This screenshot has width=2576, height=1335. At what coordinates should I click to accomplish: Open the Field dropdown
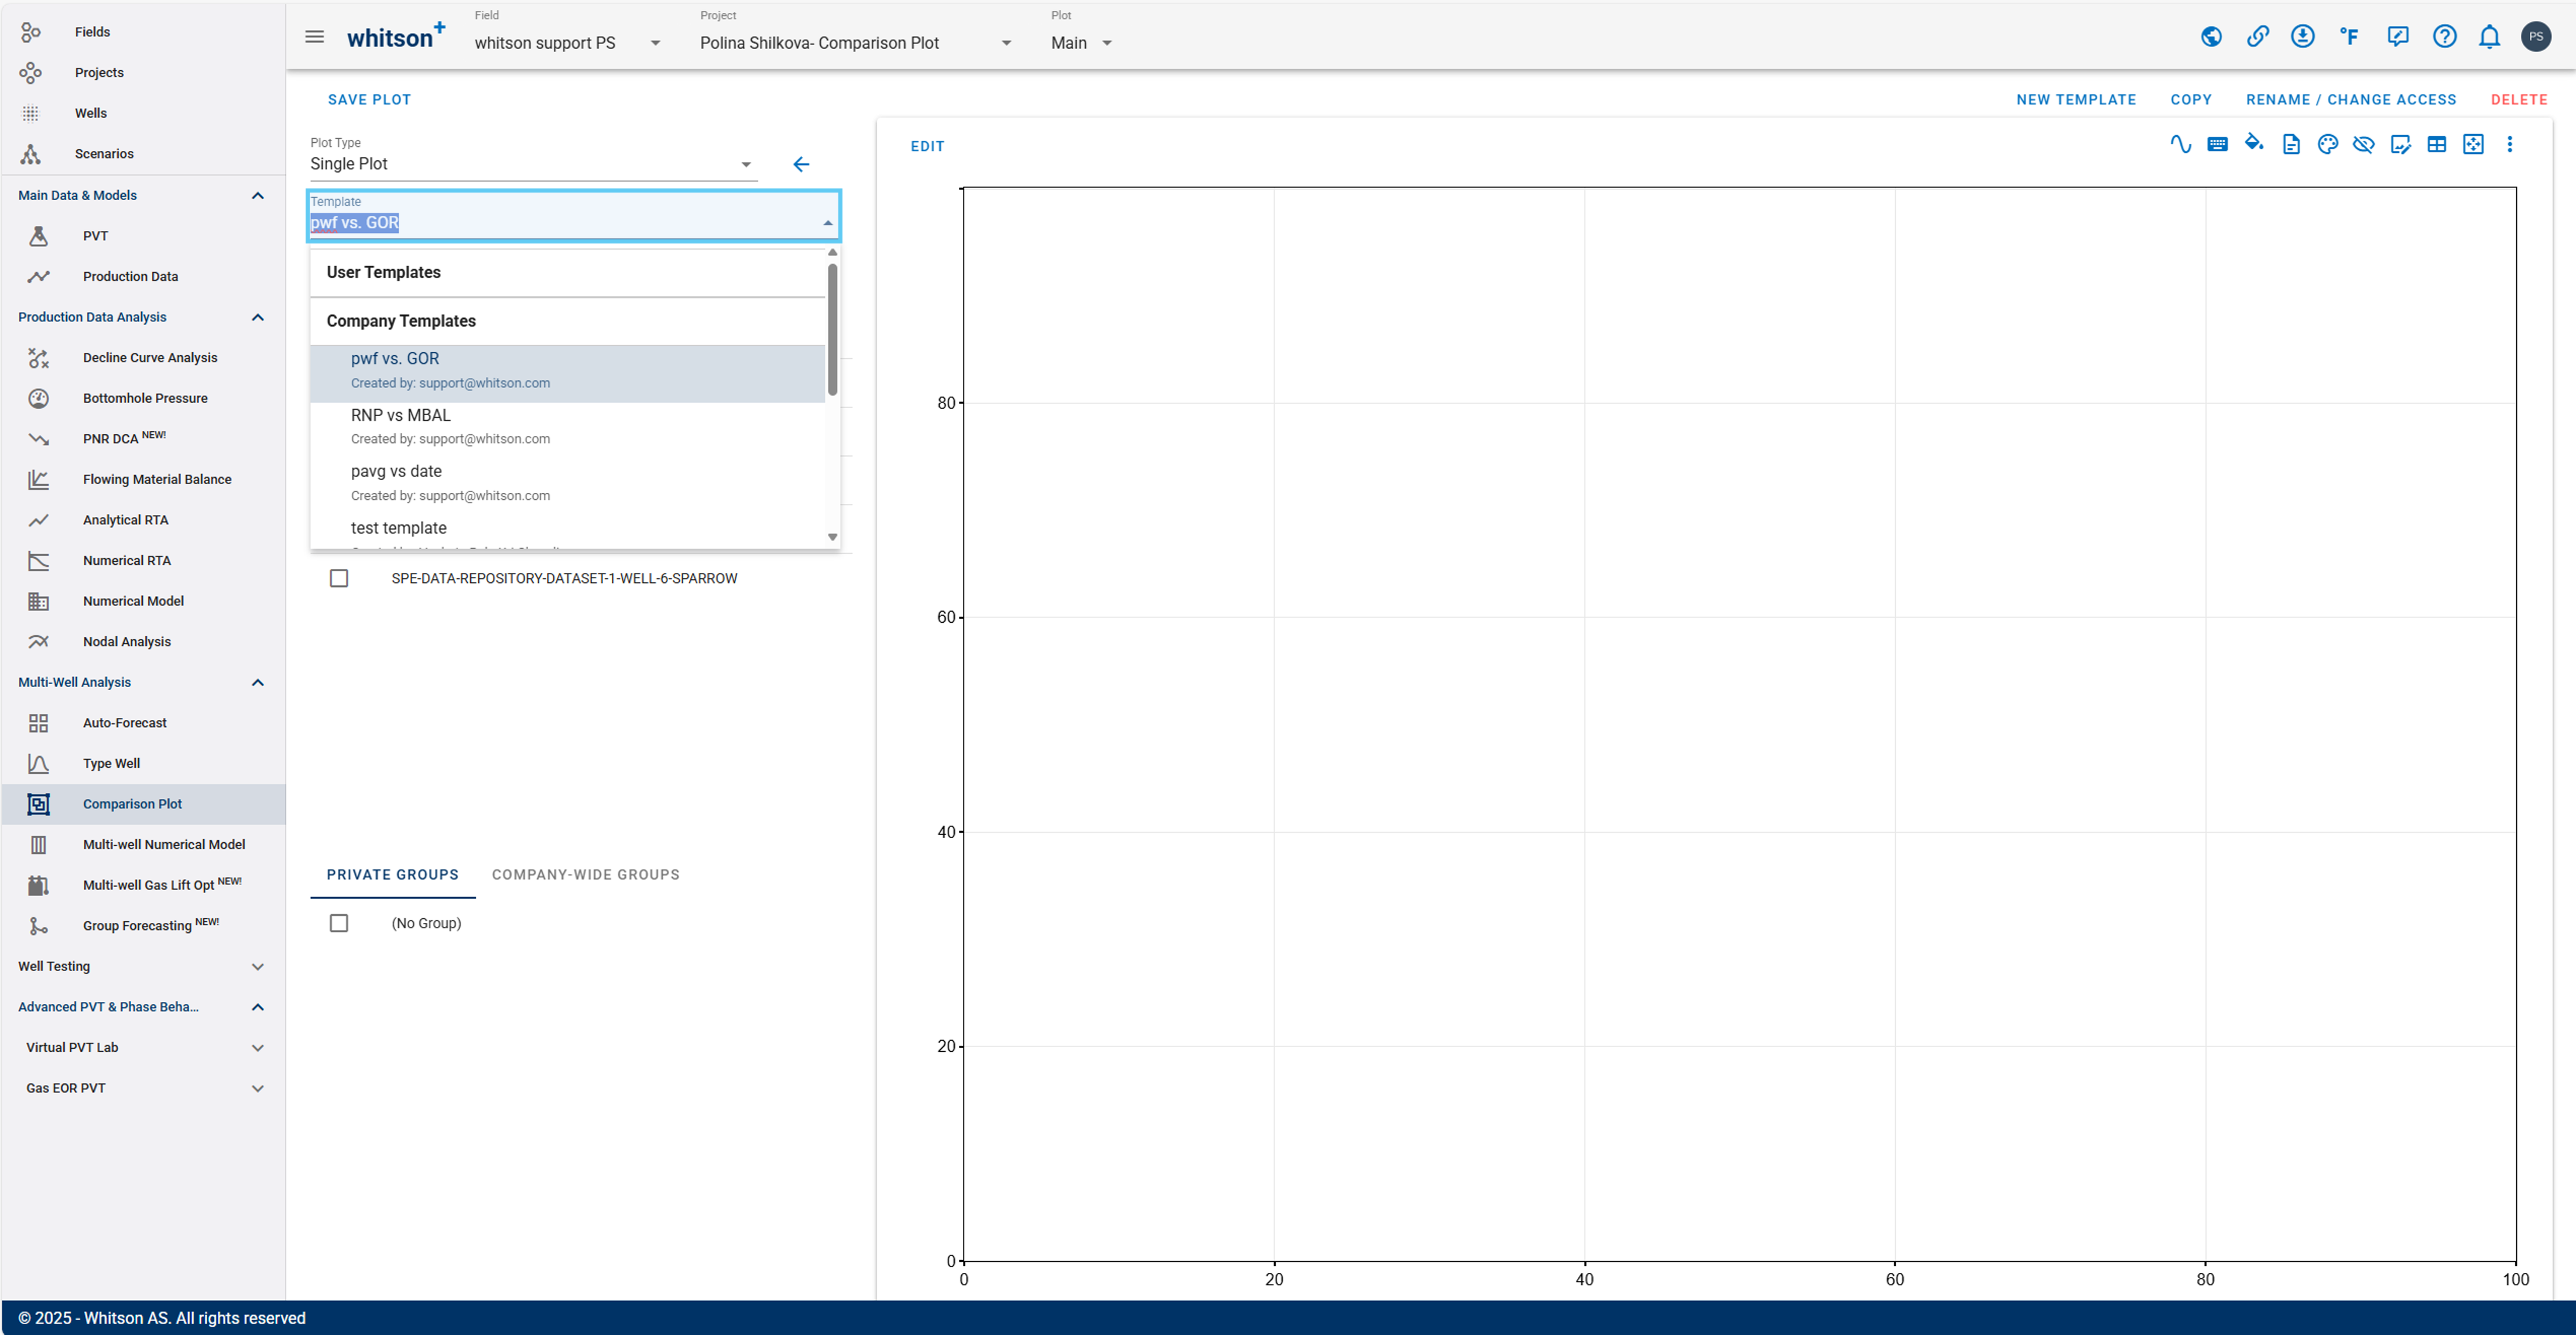point(567,42)
